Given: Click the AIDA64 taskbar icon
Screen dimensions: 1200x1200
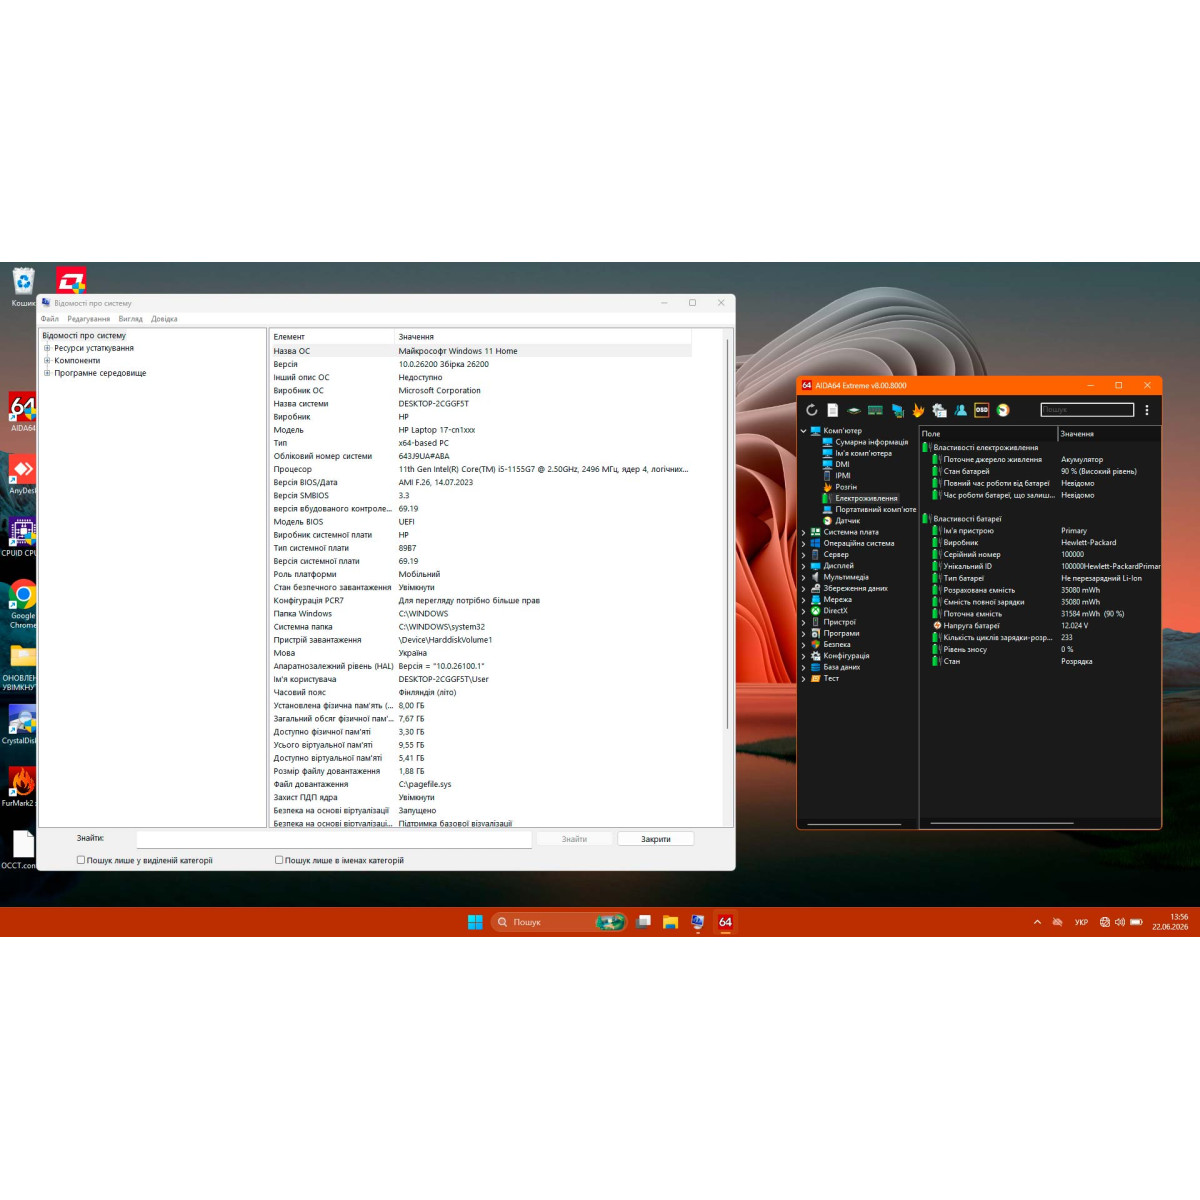Looking at the screenshot, I should click(725, 922).
